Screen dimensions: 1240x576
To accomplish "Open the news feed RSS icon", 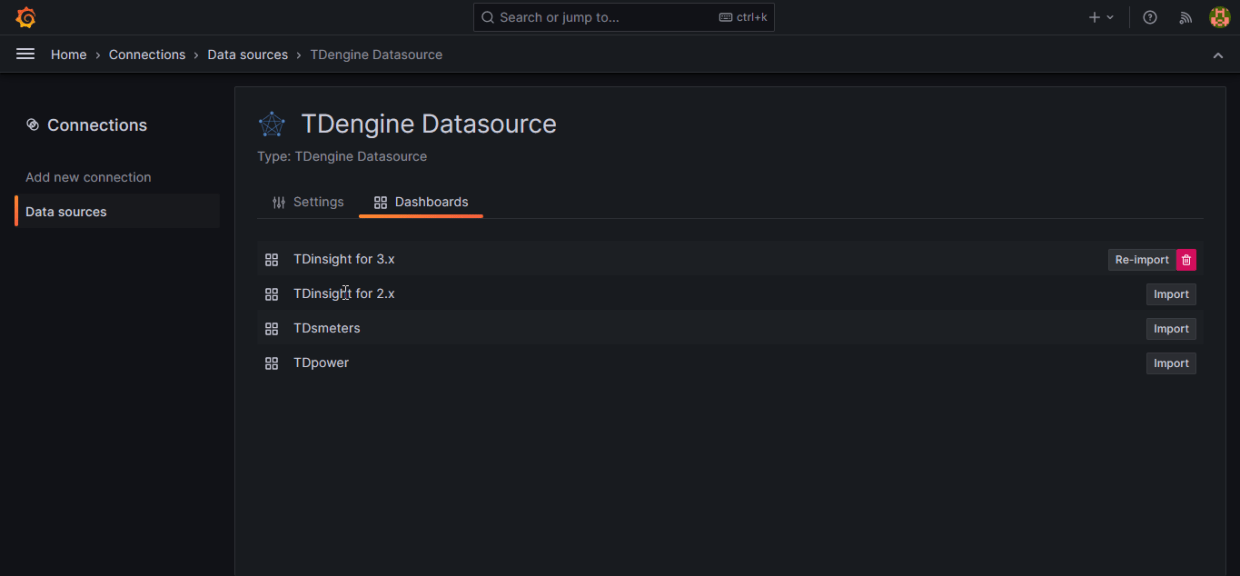I will point(1185,17).
